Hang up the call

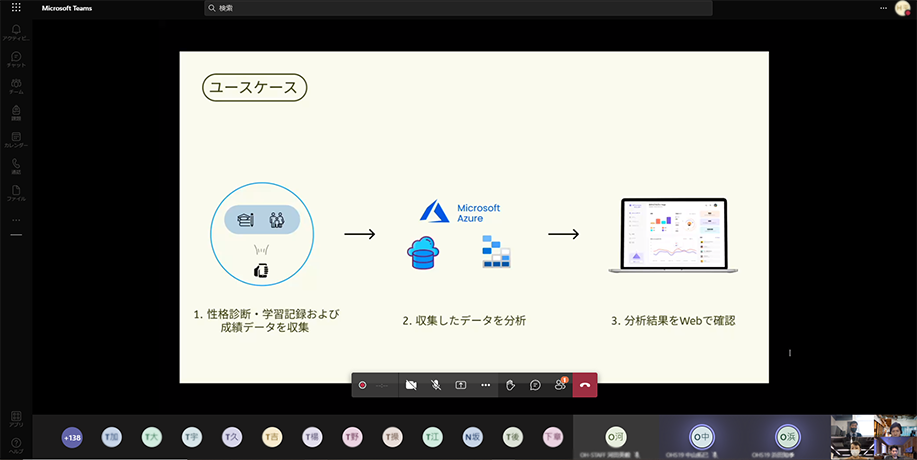pyautogui.click(x=585, y=385)
